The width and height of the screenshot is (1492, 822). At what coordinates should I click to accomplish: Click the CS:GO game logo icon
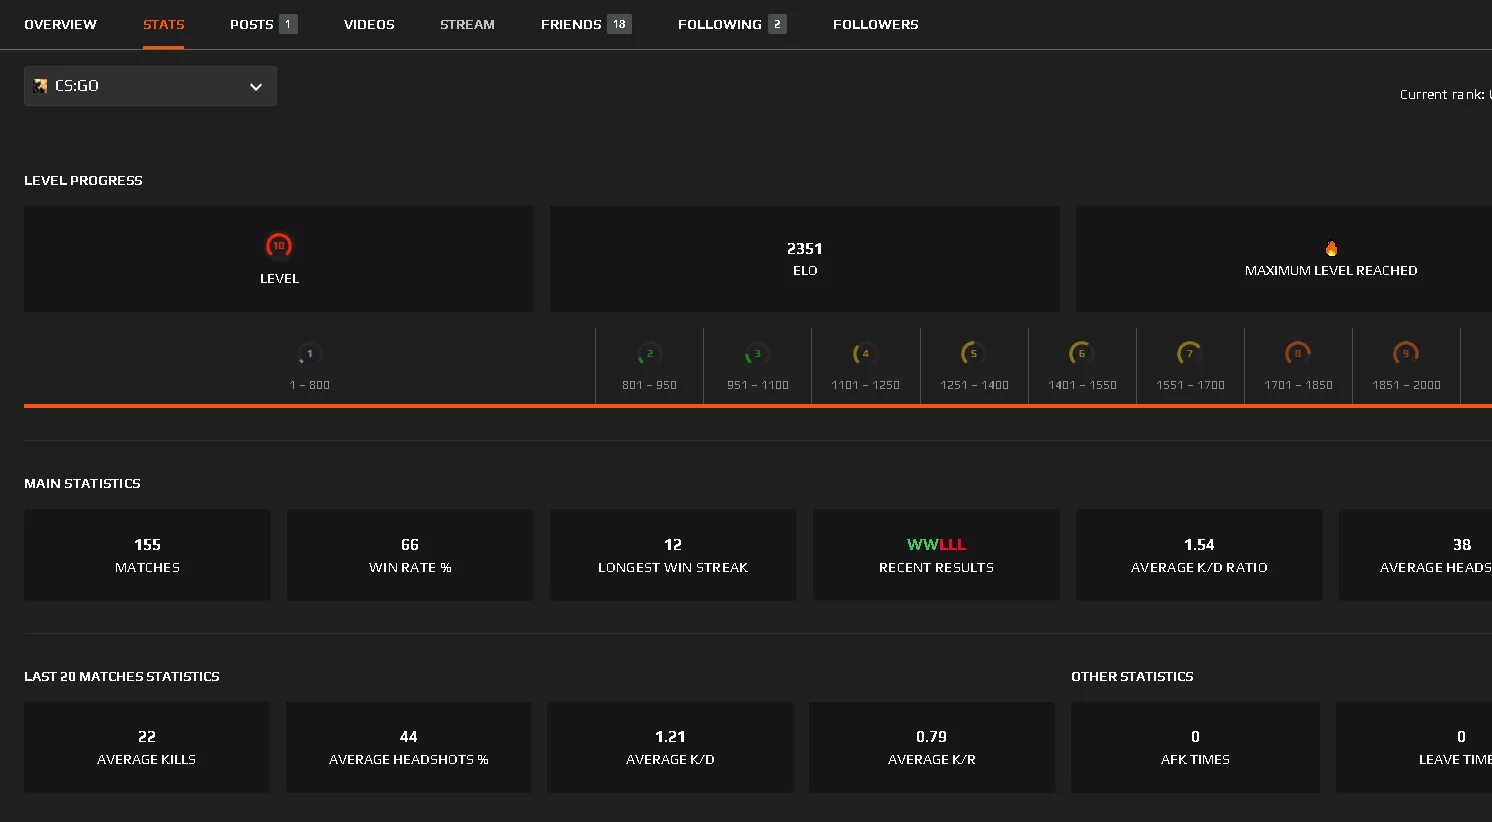40,86
